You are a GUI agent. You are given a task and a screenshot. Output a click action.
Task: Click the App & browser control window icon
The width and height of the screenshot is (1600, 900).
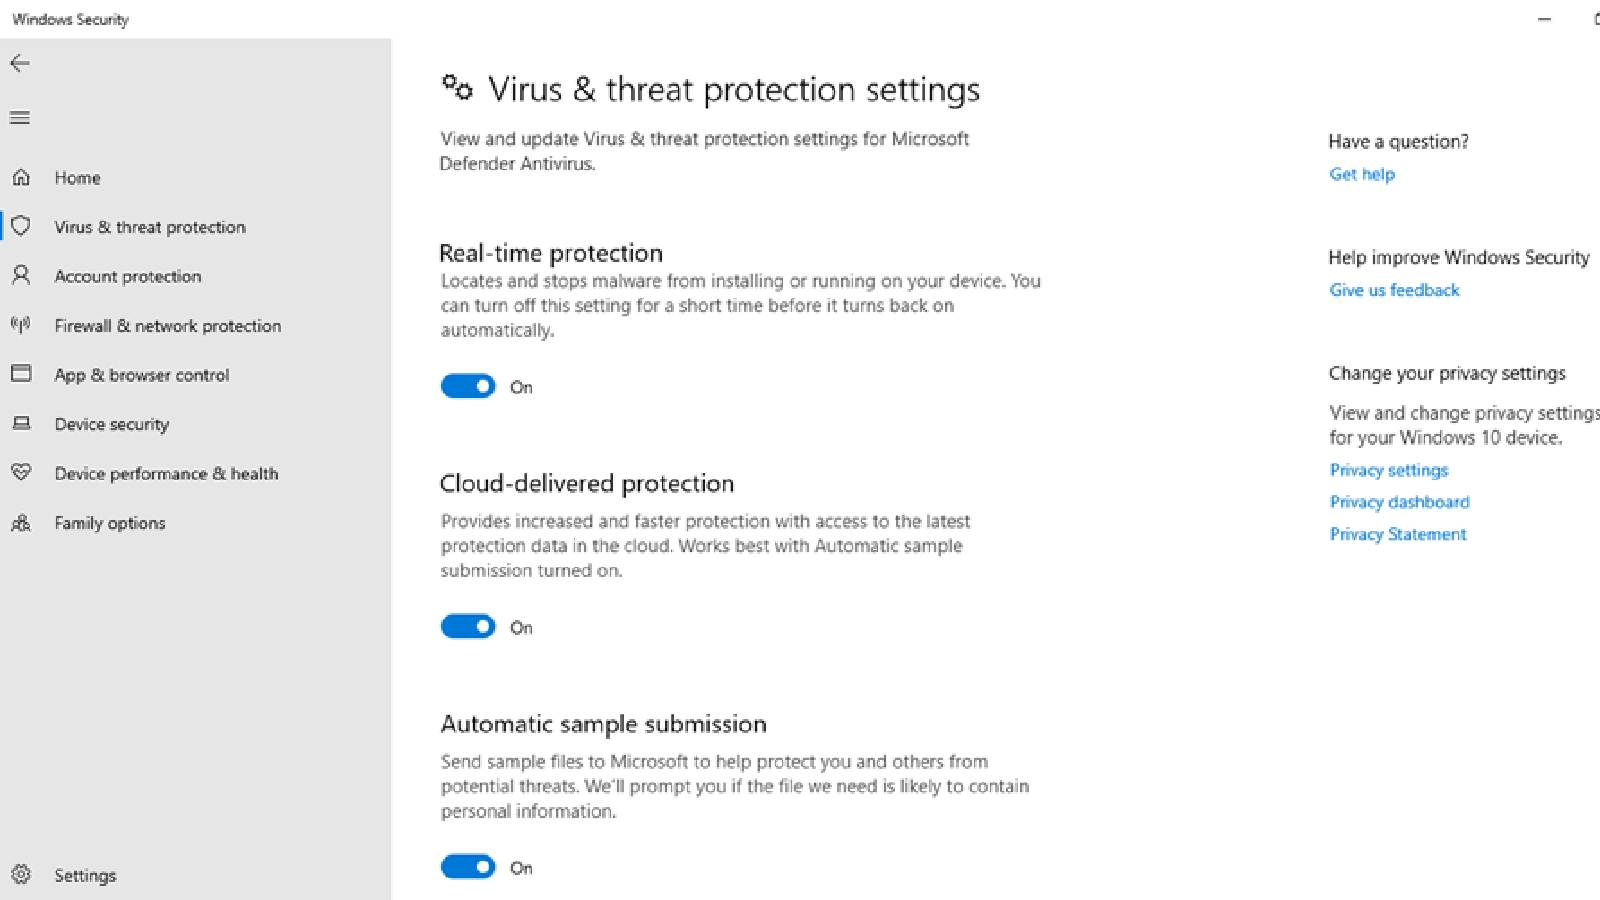click(x=21, y=374)
